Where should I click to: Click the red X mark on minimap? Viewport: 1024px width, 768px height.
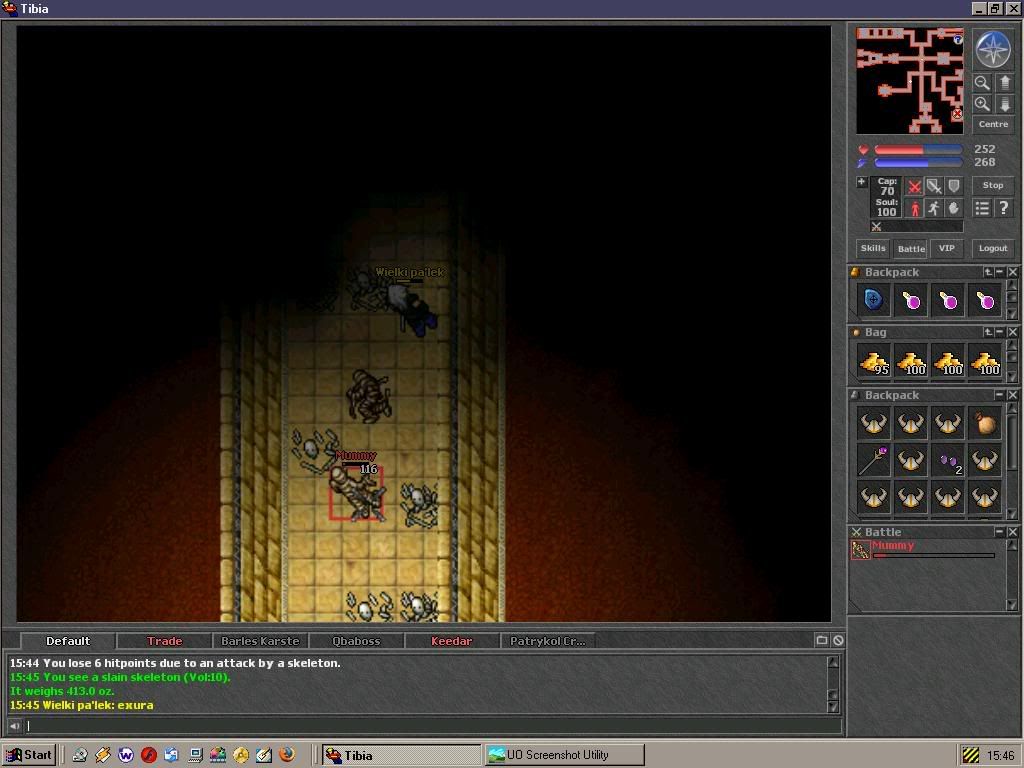(957, 114)
